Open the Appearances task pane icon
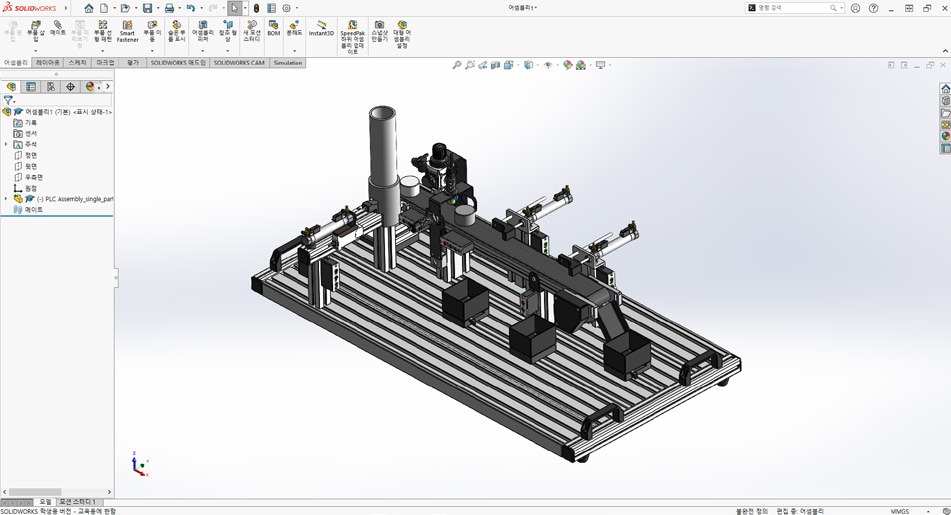The image size is (951, 515). (945, 136)
